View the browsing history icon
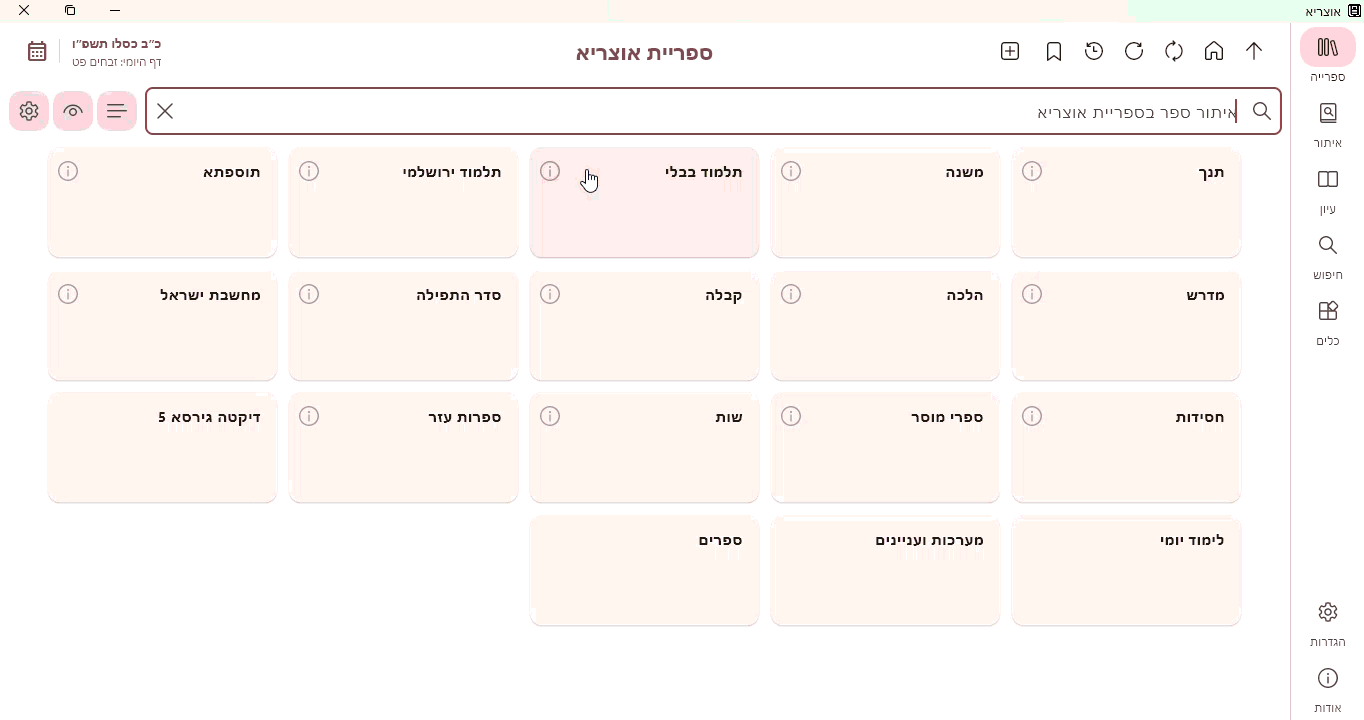 coord(1094,51)
